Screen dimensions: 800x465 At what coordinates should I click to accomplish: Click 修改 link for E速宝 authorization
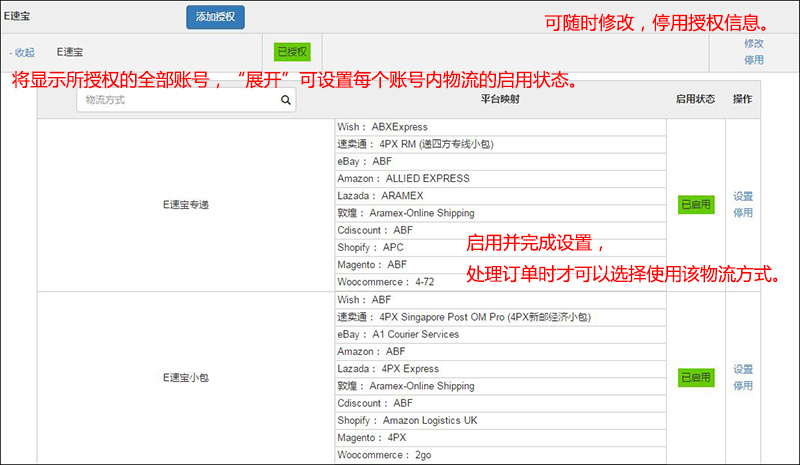(x=754, y=43)
